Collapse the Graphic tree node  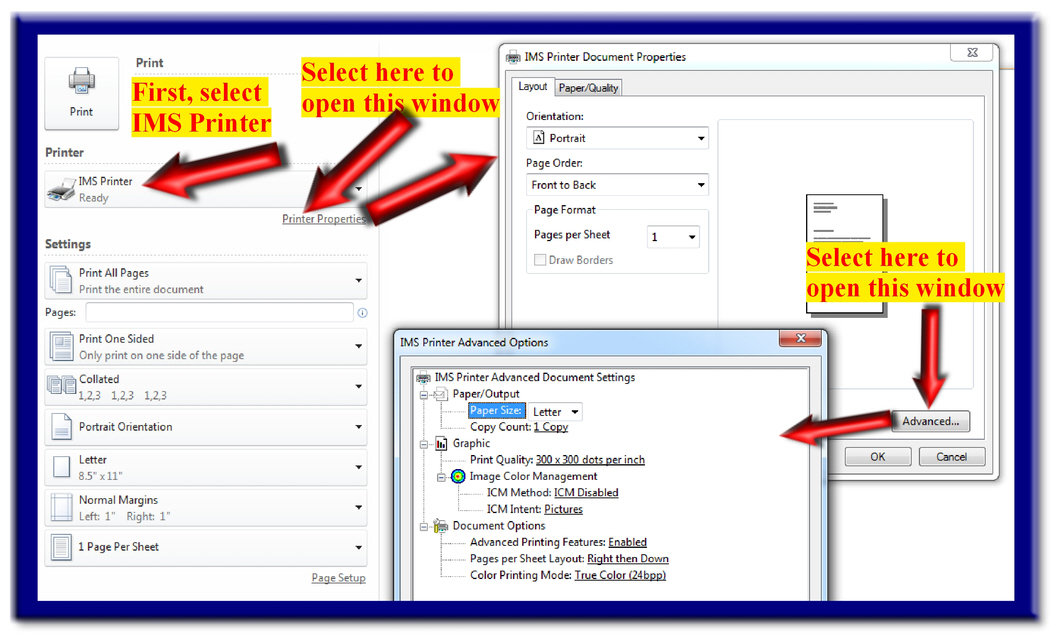tap(424, 444)
